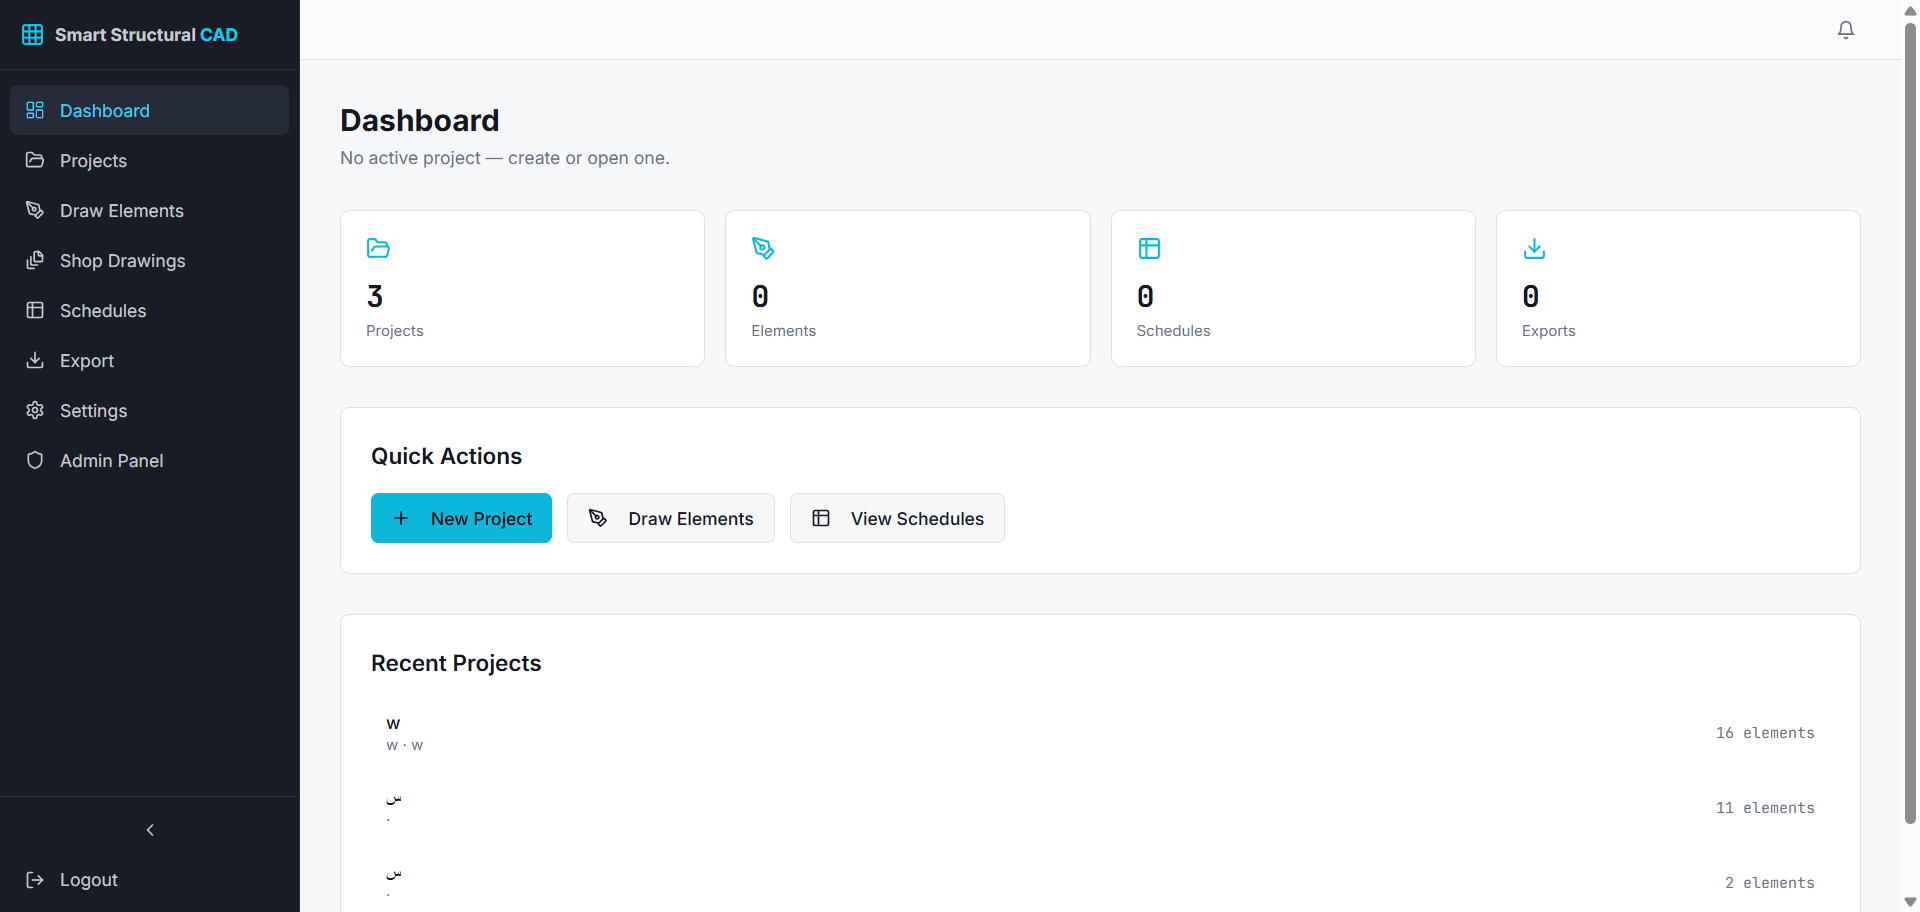Click the Admin Panel shield icon
This screenshot has height=912, width=1920.
click(35, 460)
